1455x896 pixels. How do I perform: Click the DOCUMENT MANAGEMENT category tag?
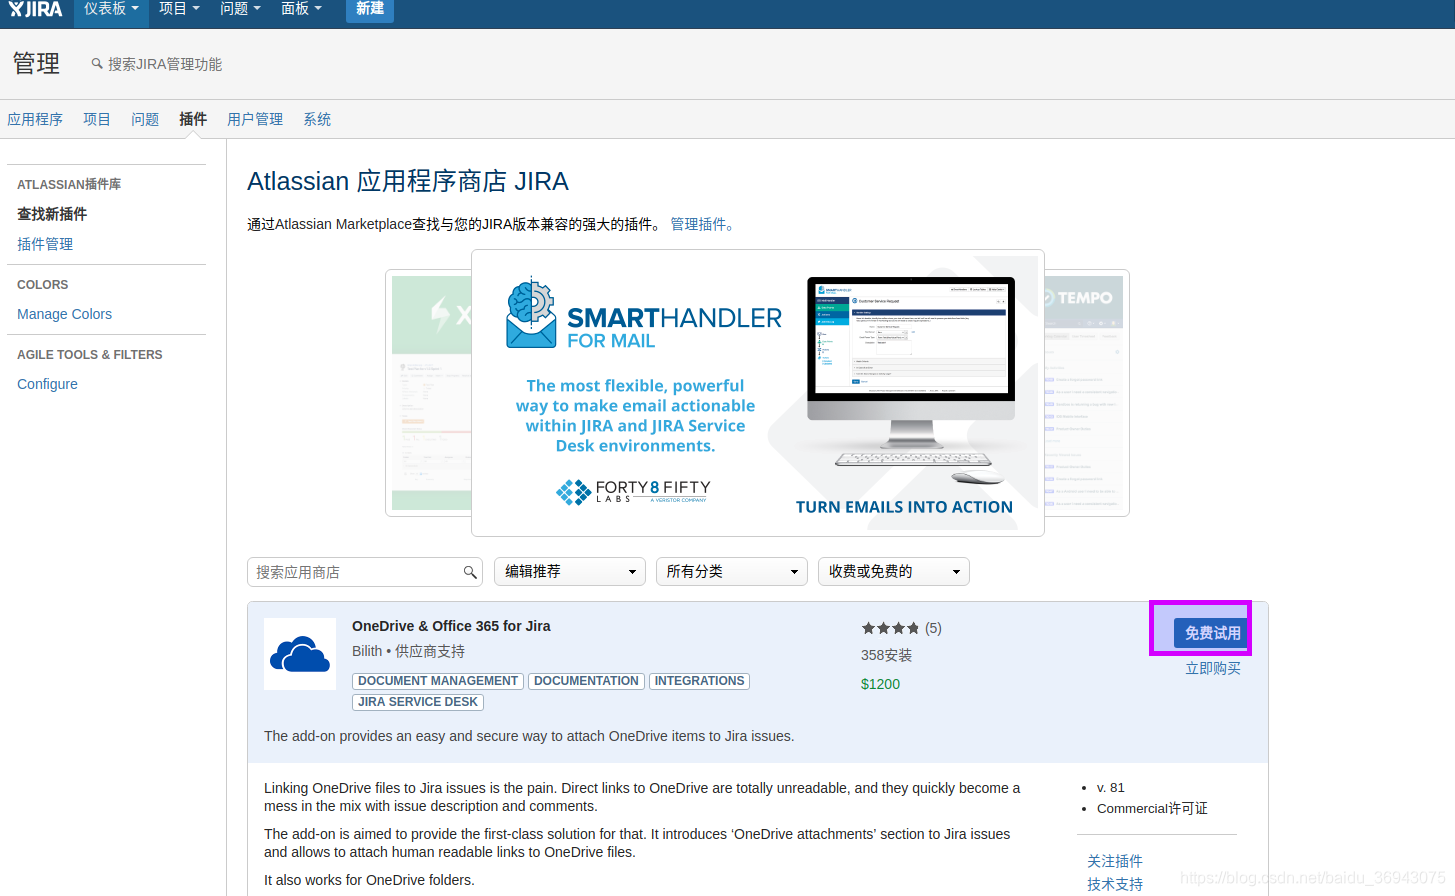point(438,681)
